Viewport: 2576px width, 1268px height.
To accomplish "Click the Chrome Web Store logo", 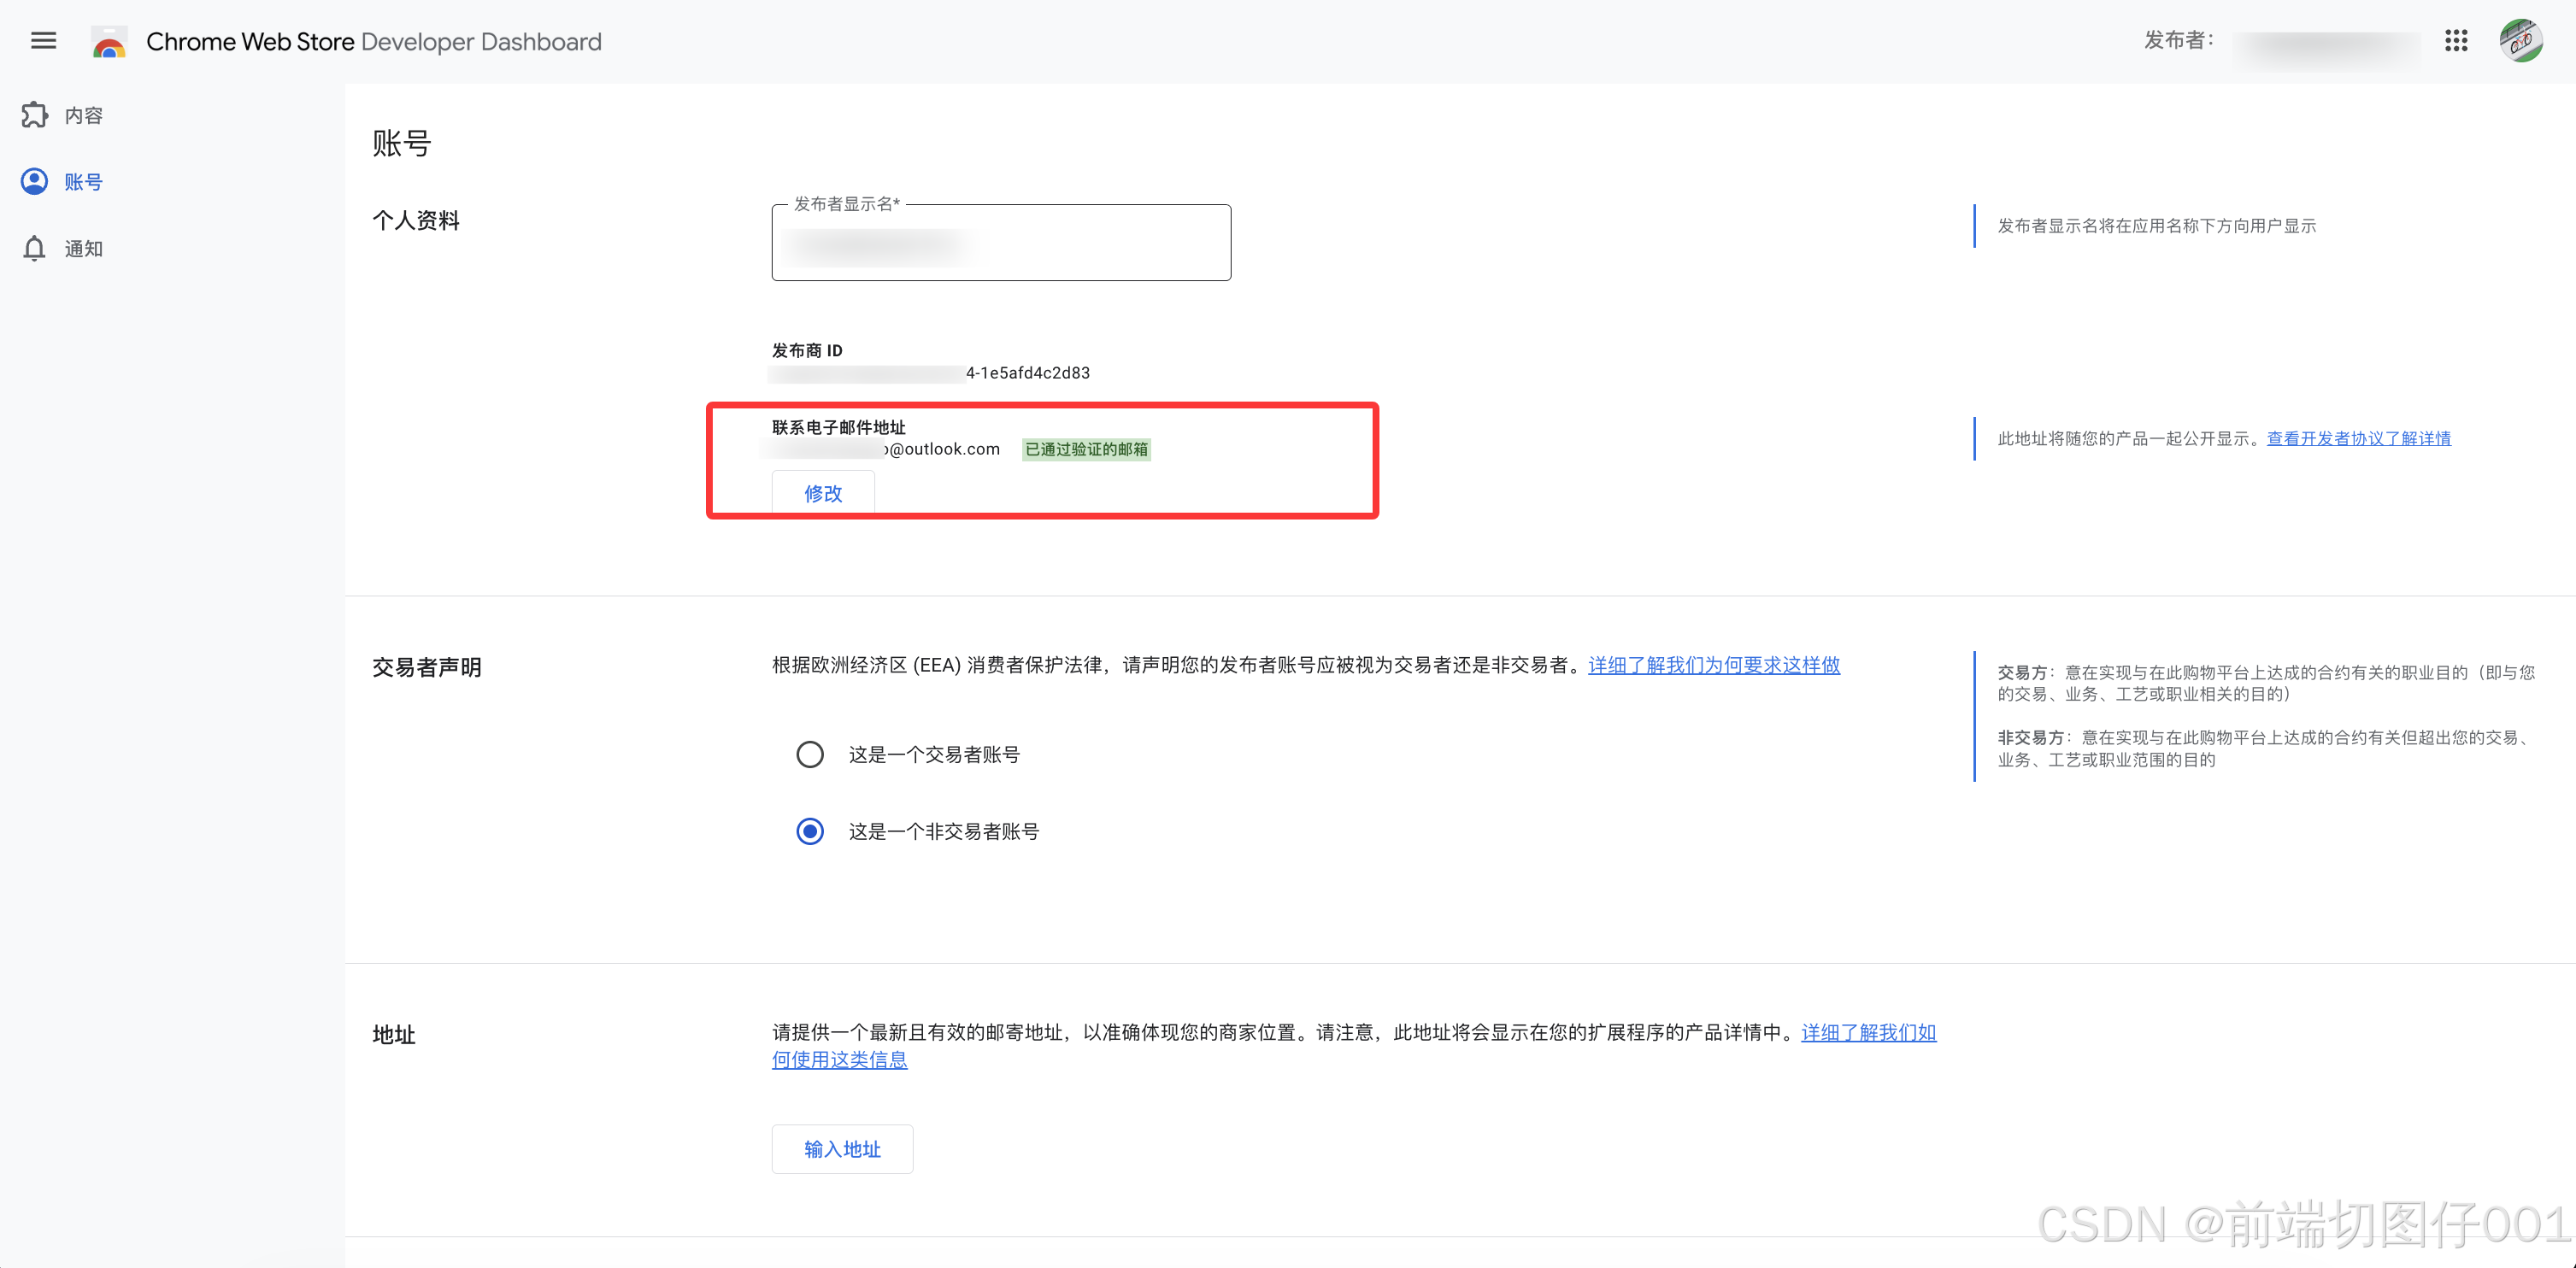I will (109, 42).
